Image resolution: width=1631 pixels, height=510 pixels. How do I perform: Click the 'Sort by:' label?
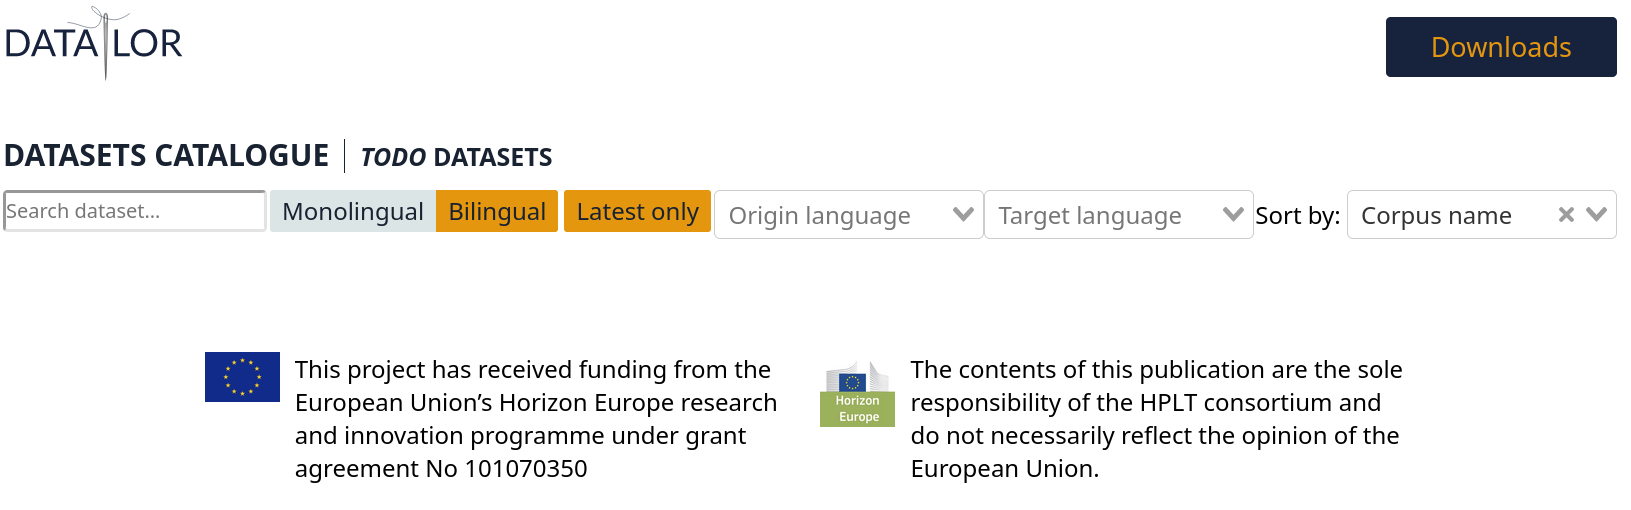(x=1297, y=216)
